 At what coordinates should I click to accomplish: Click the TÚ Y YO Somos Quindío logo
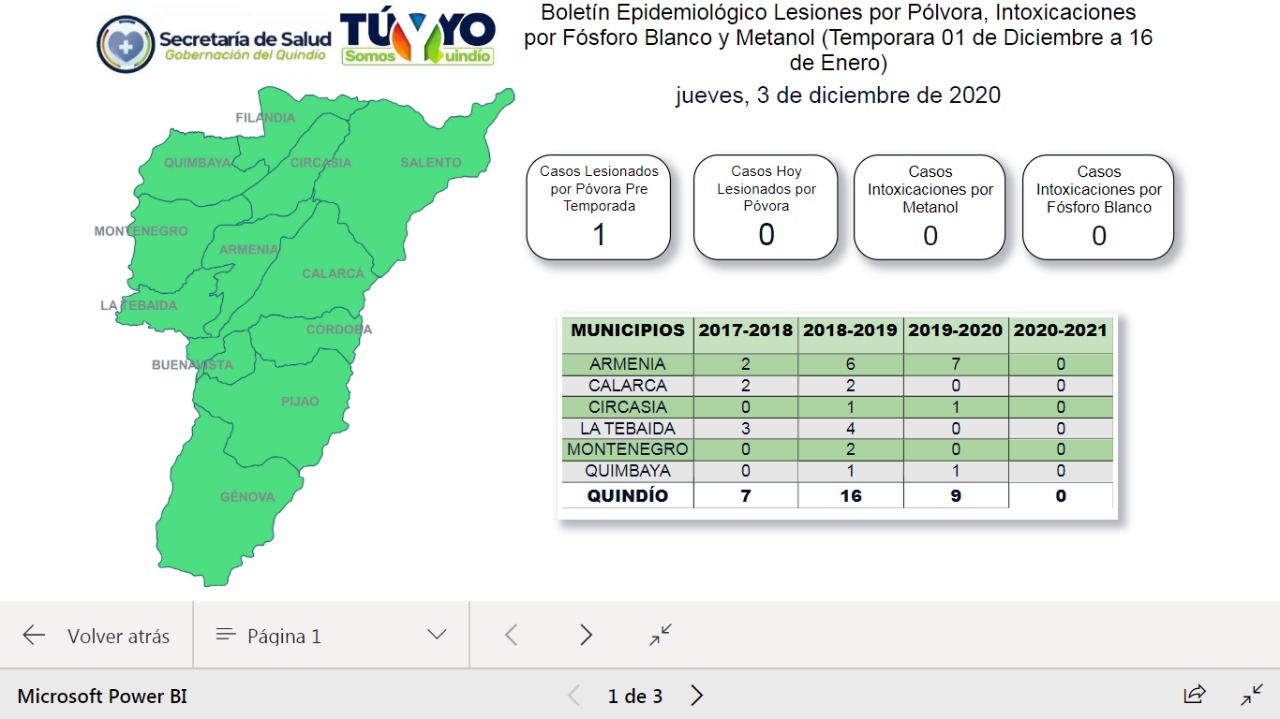pyautogui.click(x=418, y=39)
